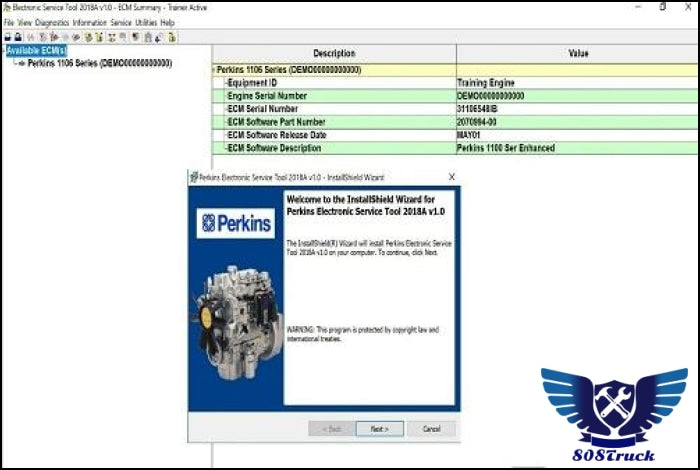Click the Description column header
700x470 pixels.
[x=333, y=53]
